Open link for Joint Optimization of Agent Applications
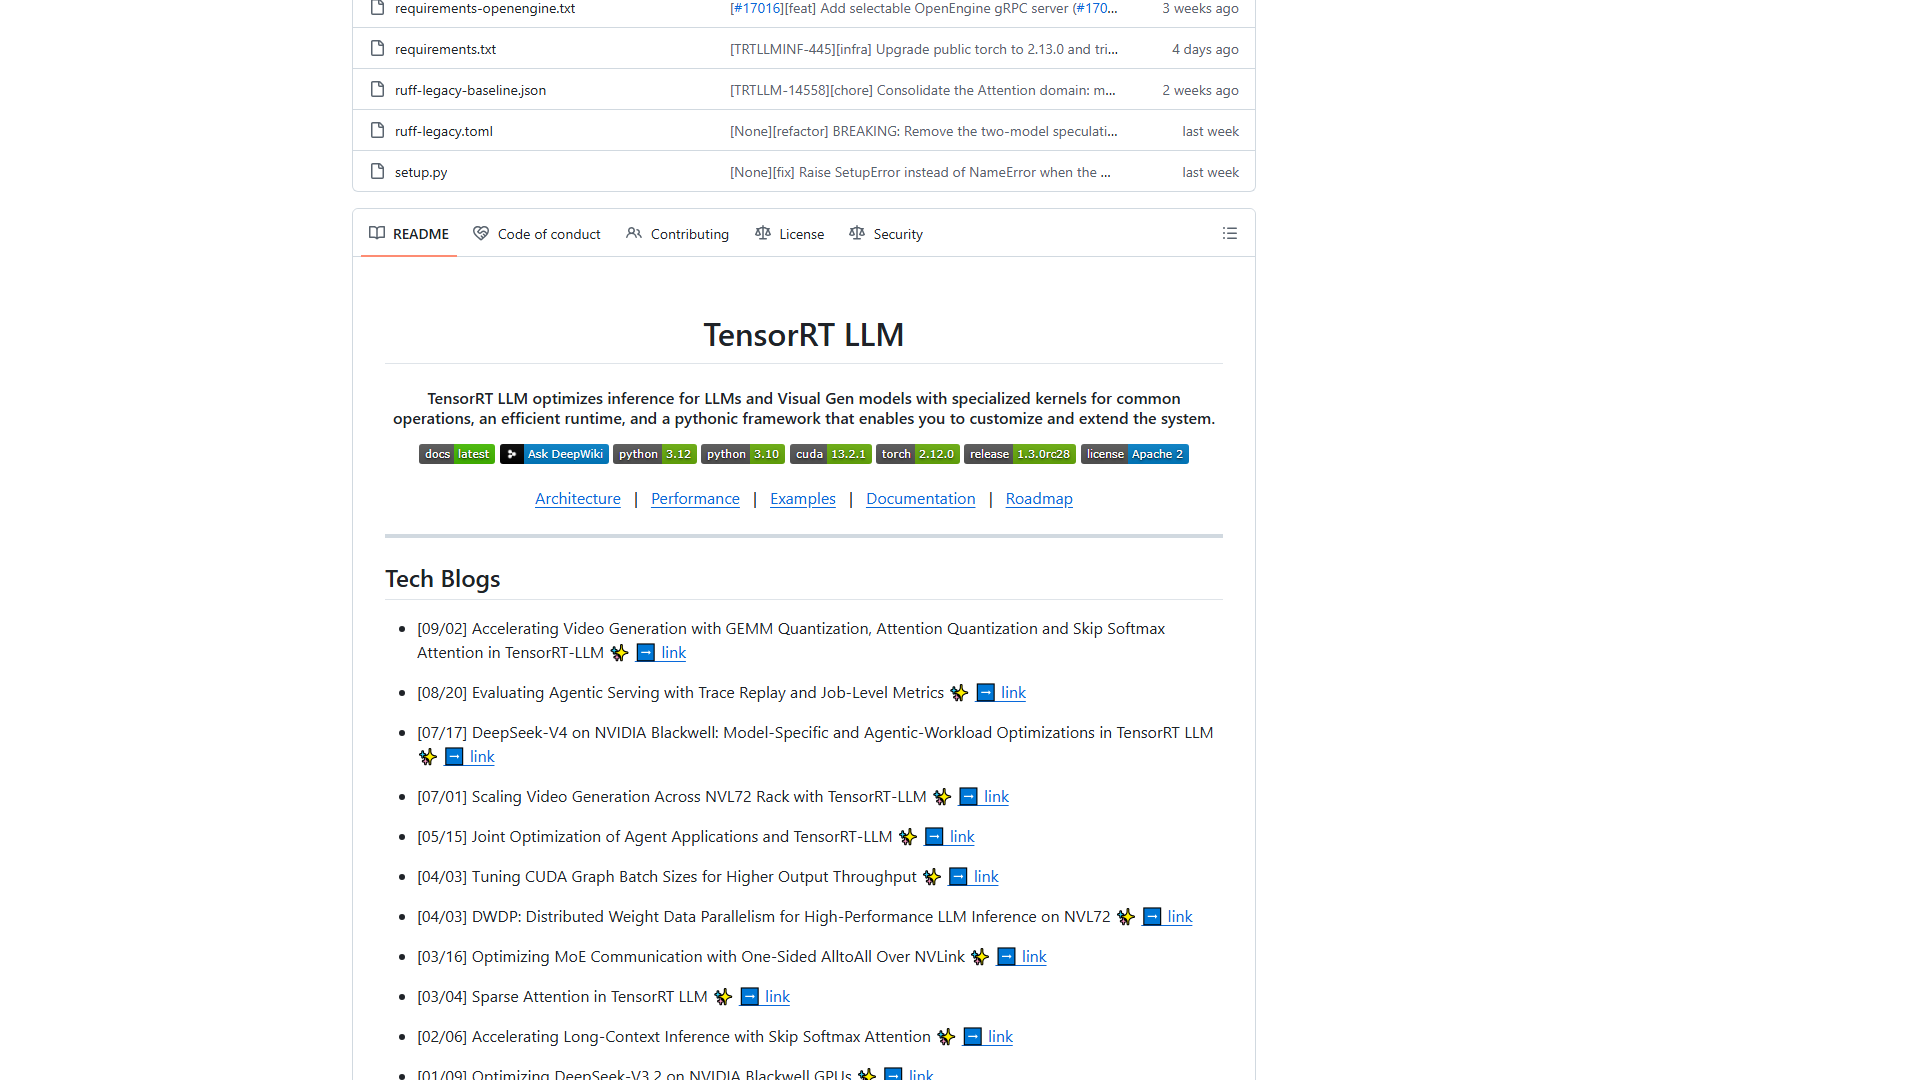 pos(950,836)
